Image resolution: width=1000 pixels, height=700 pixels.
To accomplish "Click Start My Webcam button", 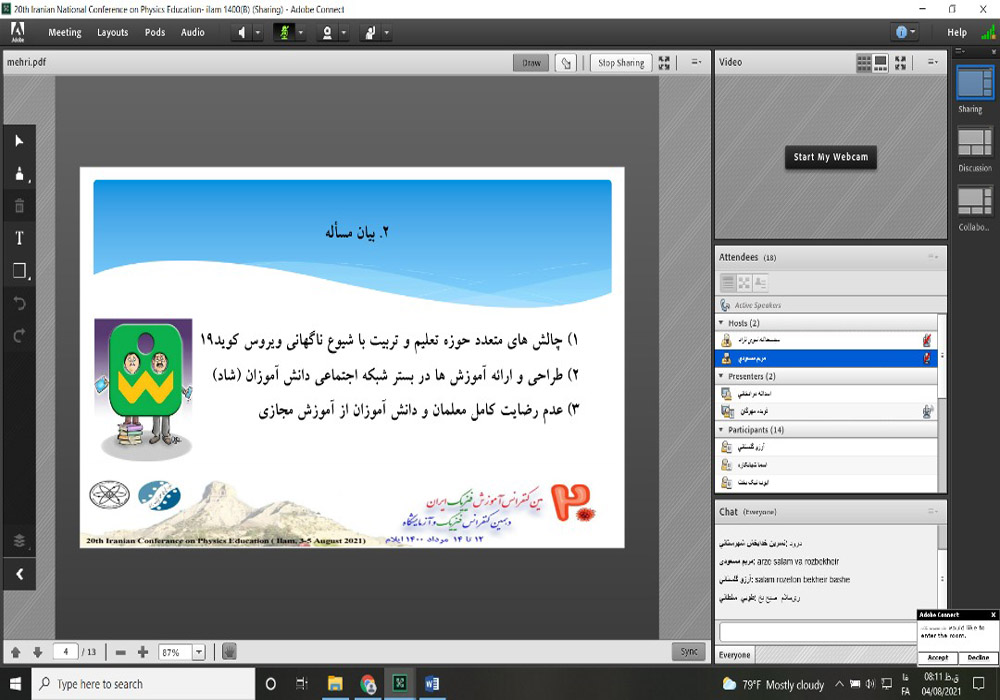I will (x=831, y=157).
